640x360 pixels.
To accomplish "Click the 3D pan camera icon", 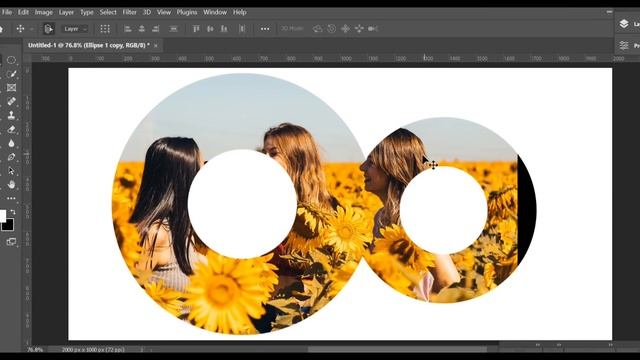I will point(345,29).
